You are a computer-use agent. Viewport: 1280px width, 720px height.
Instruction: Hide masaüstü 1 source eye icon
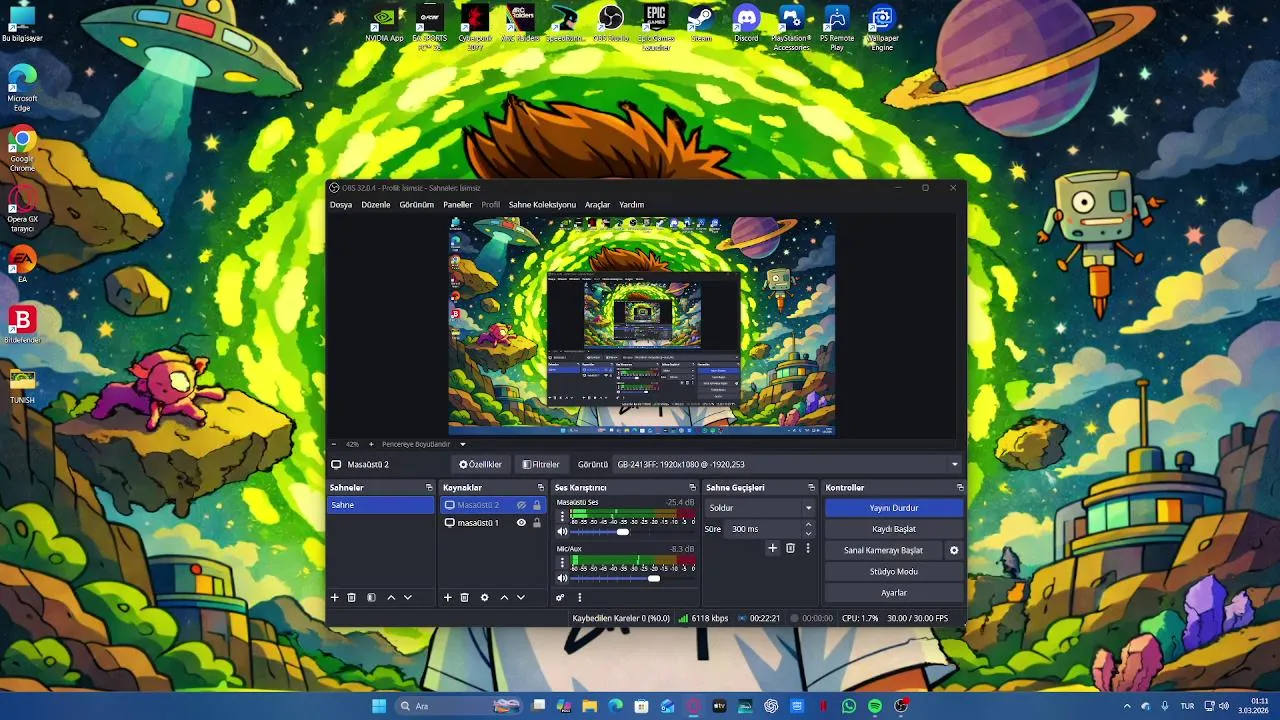click(521, 523)
